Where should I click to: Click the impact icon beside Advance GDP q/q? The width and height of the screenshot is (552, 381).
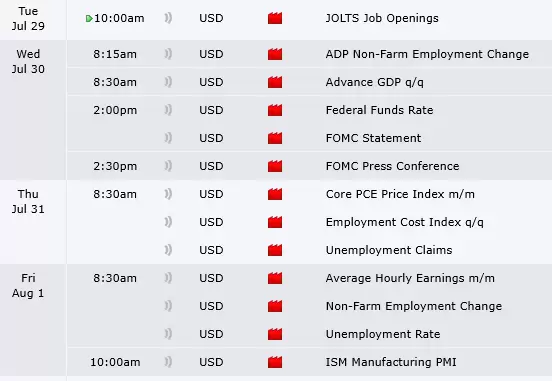click(275, 82)
